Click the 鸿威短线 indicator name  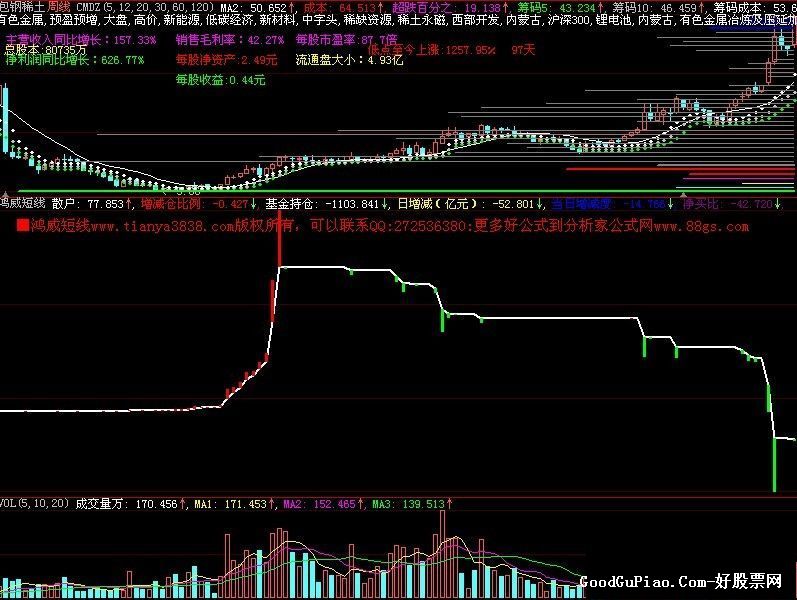23,204
